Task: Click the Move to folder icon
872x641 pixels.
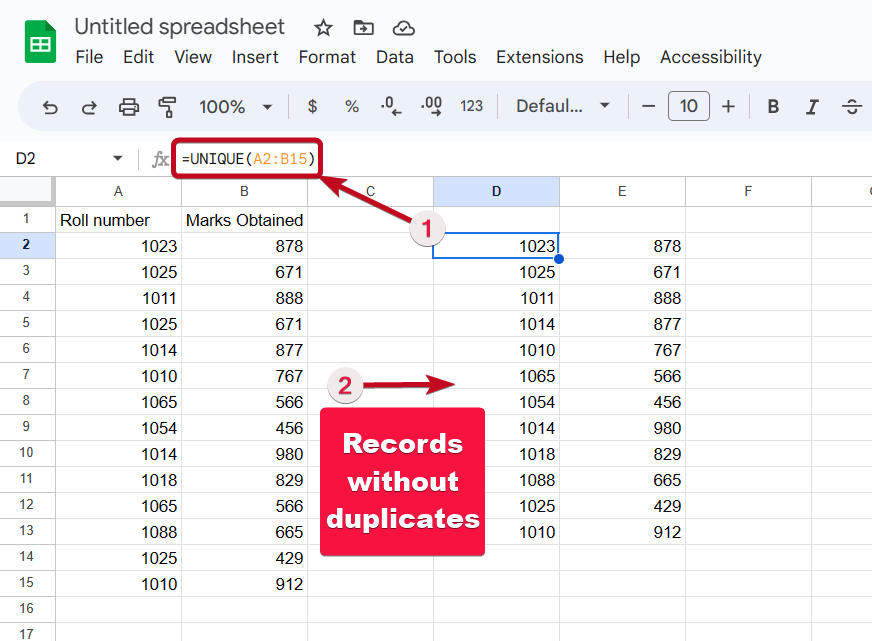Action: tap(363, 27)
